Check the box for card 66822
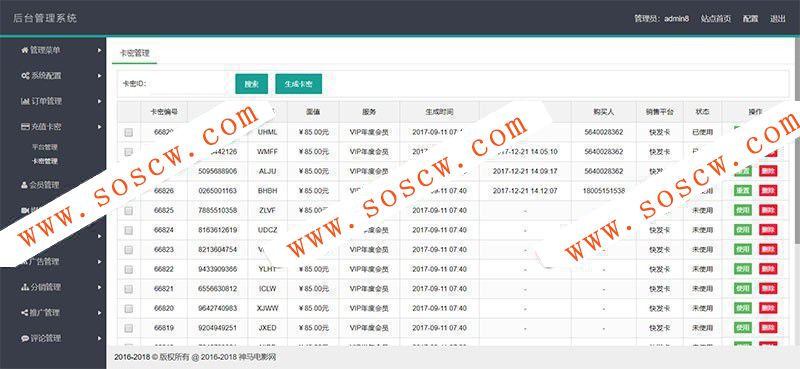This screenshot has width=800, height=369. pyautogui.click(x=129, y=269)
